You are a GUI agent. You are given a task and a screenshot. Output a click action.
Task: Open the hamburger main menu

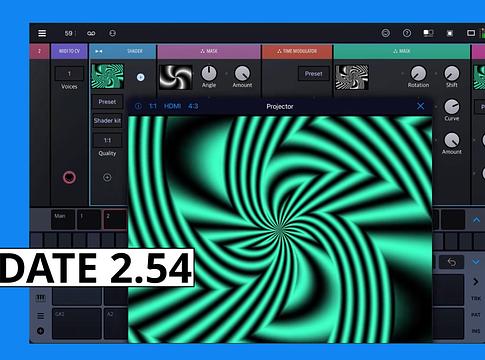42,33
